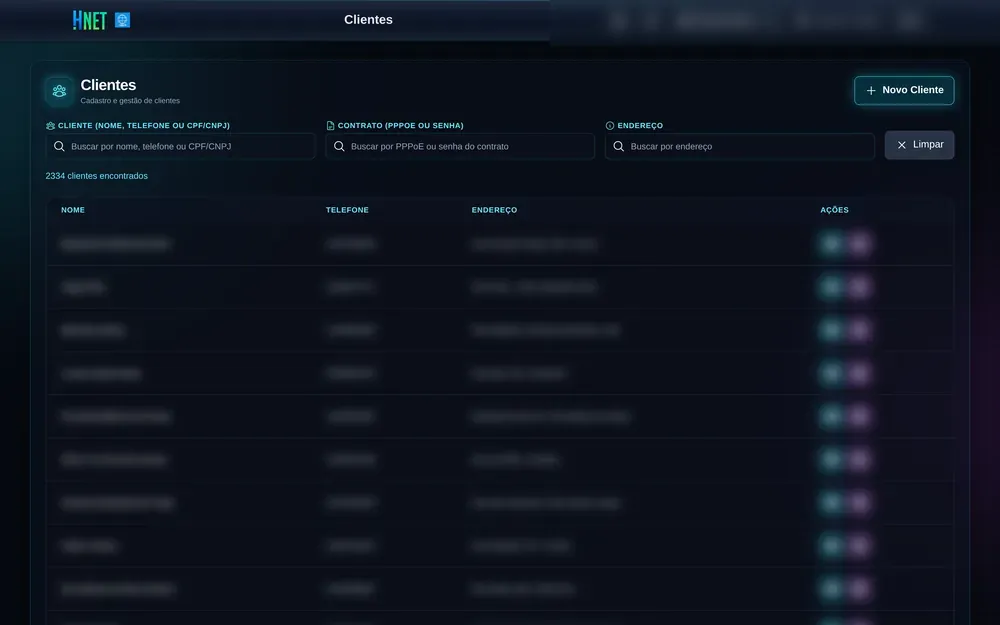Viewport: 1000px width, 625px height.
Task: Click the '2334 clientes encontrados' count text
Action: pyautogui.click(x=96, y=176)
